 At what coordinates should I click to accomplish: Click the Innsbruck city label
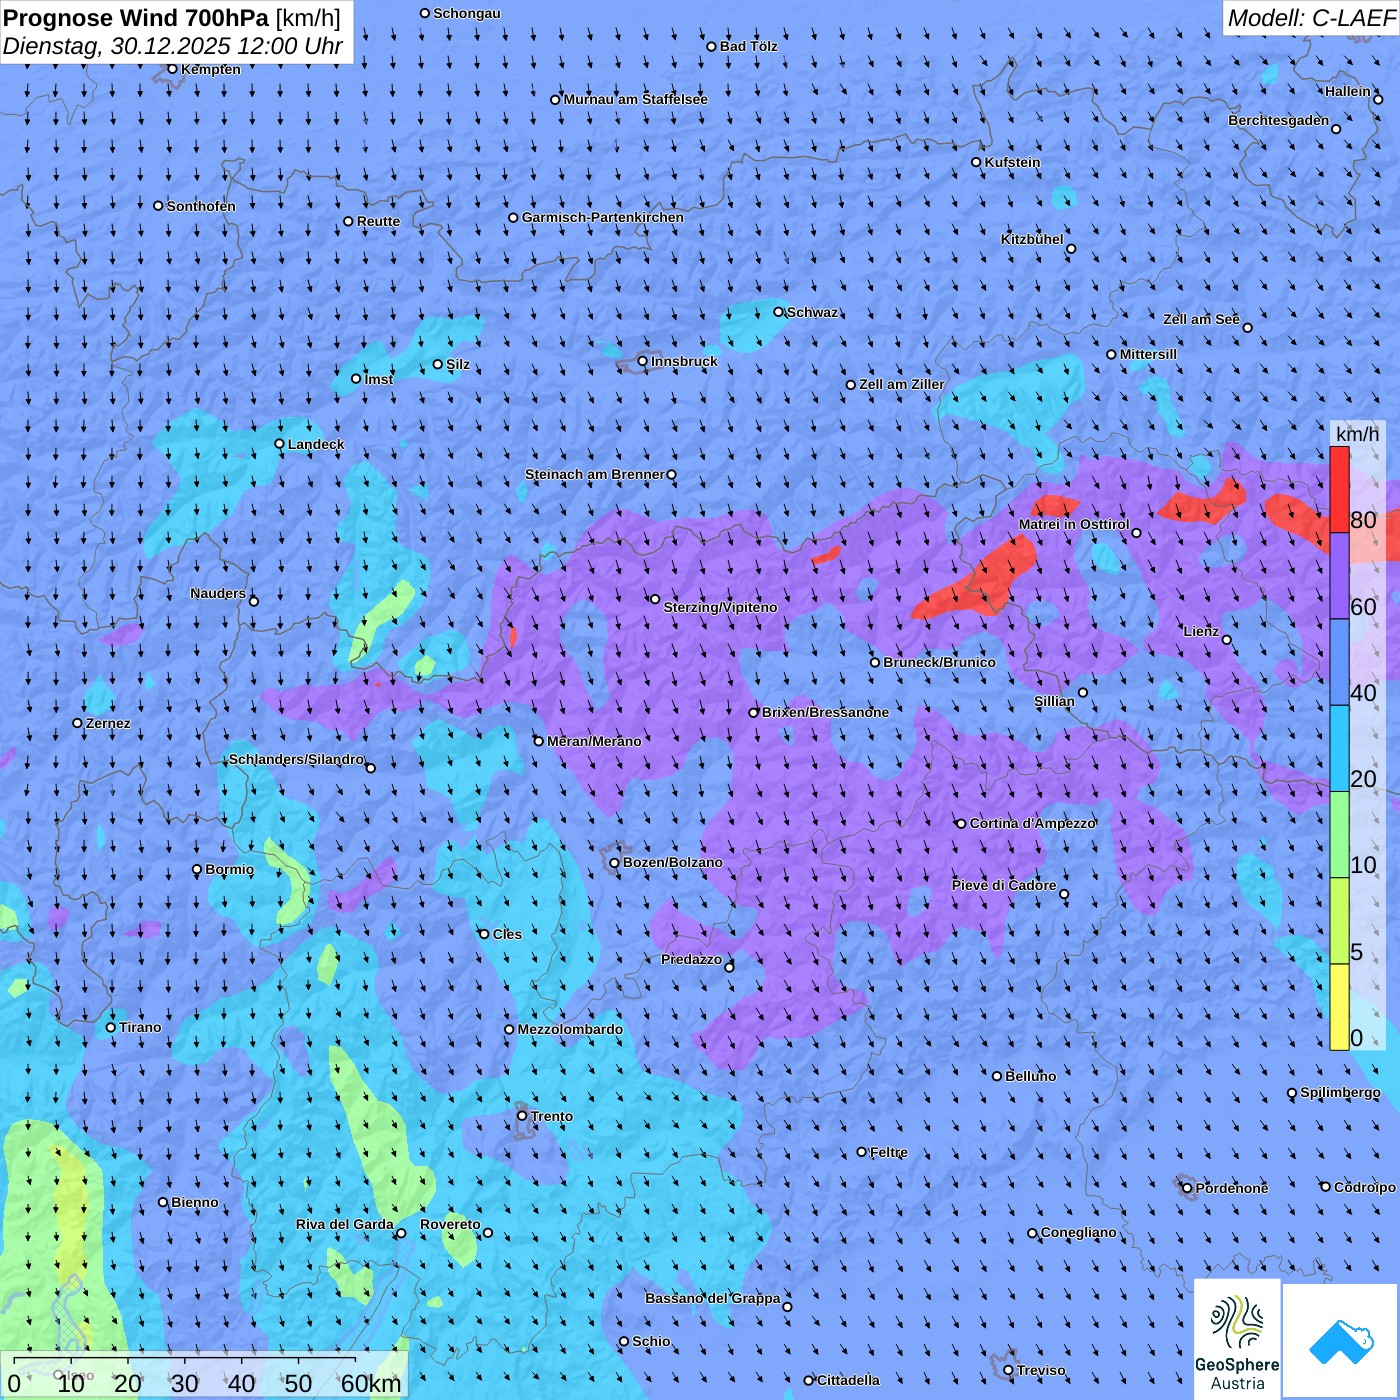tap(684, 361)
